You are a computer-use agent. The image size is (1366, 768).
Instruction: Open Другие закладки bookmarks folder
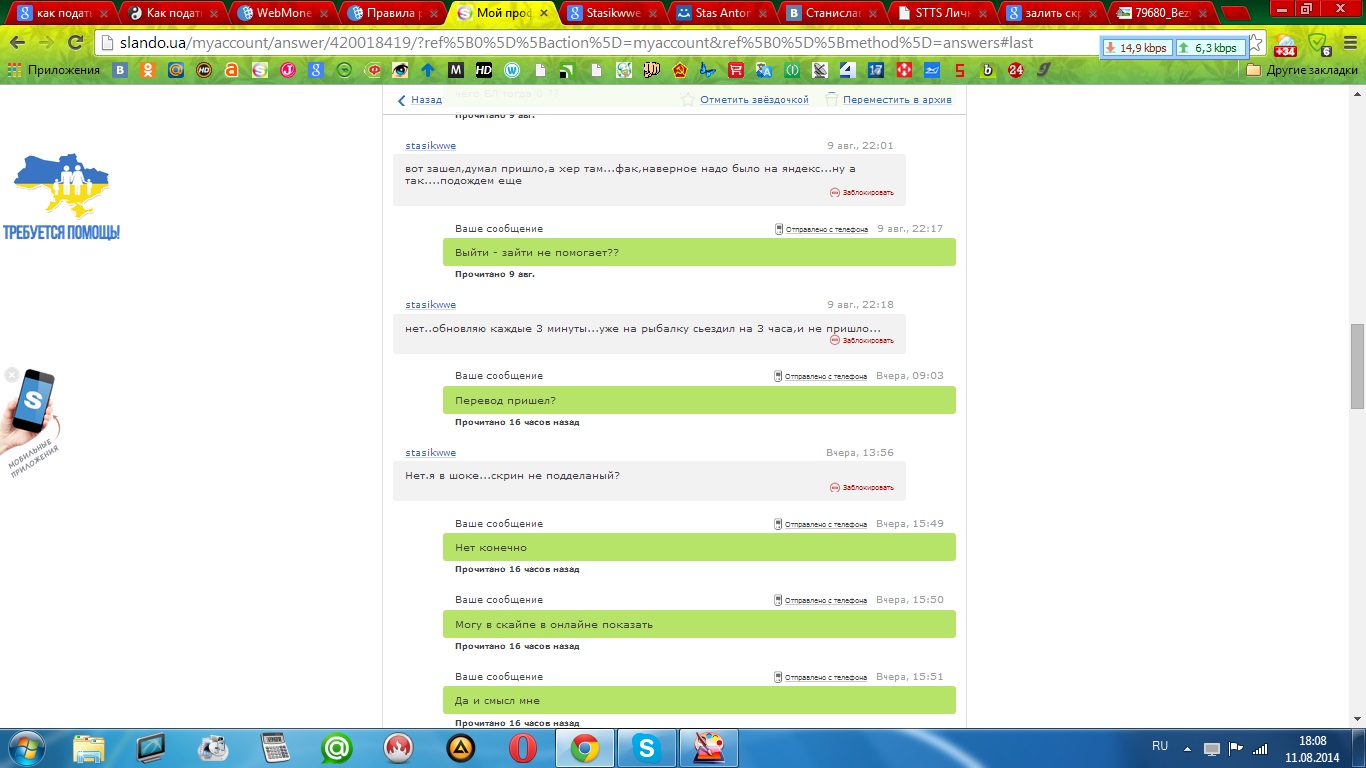(1302, 70)
